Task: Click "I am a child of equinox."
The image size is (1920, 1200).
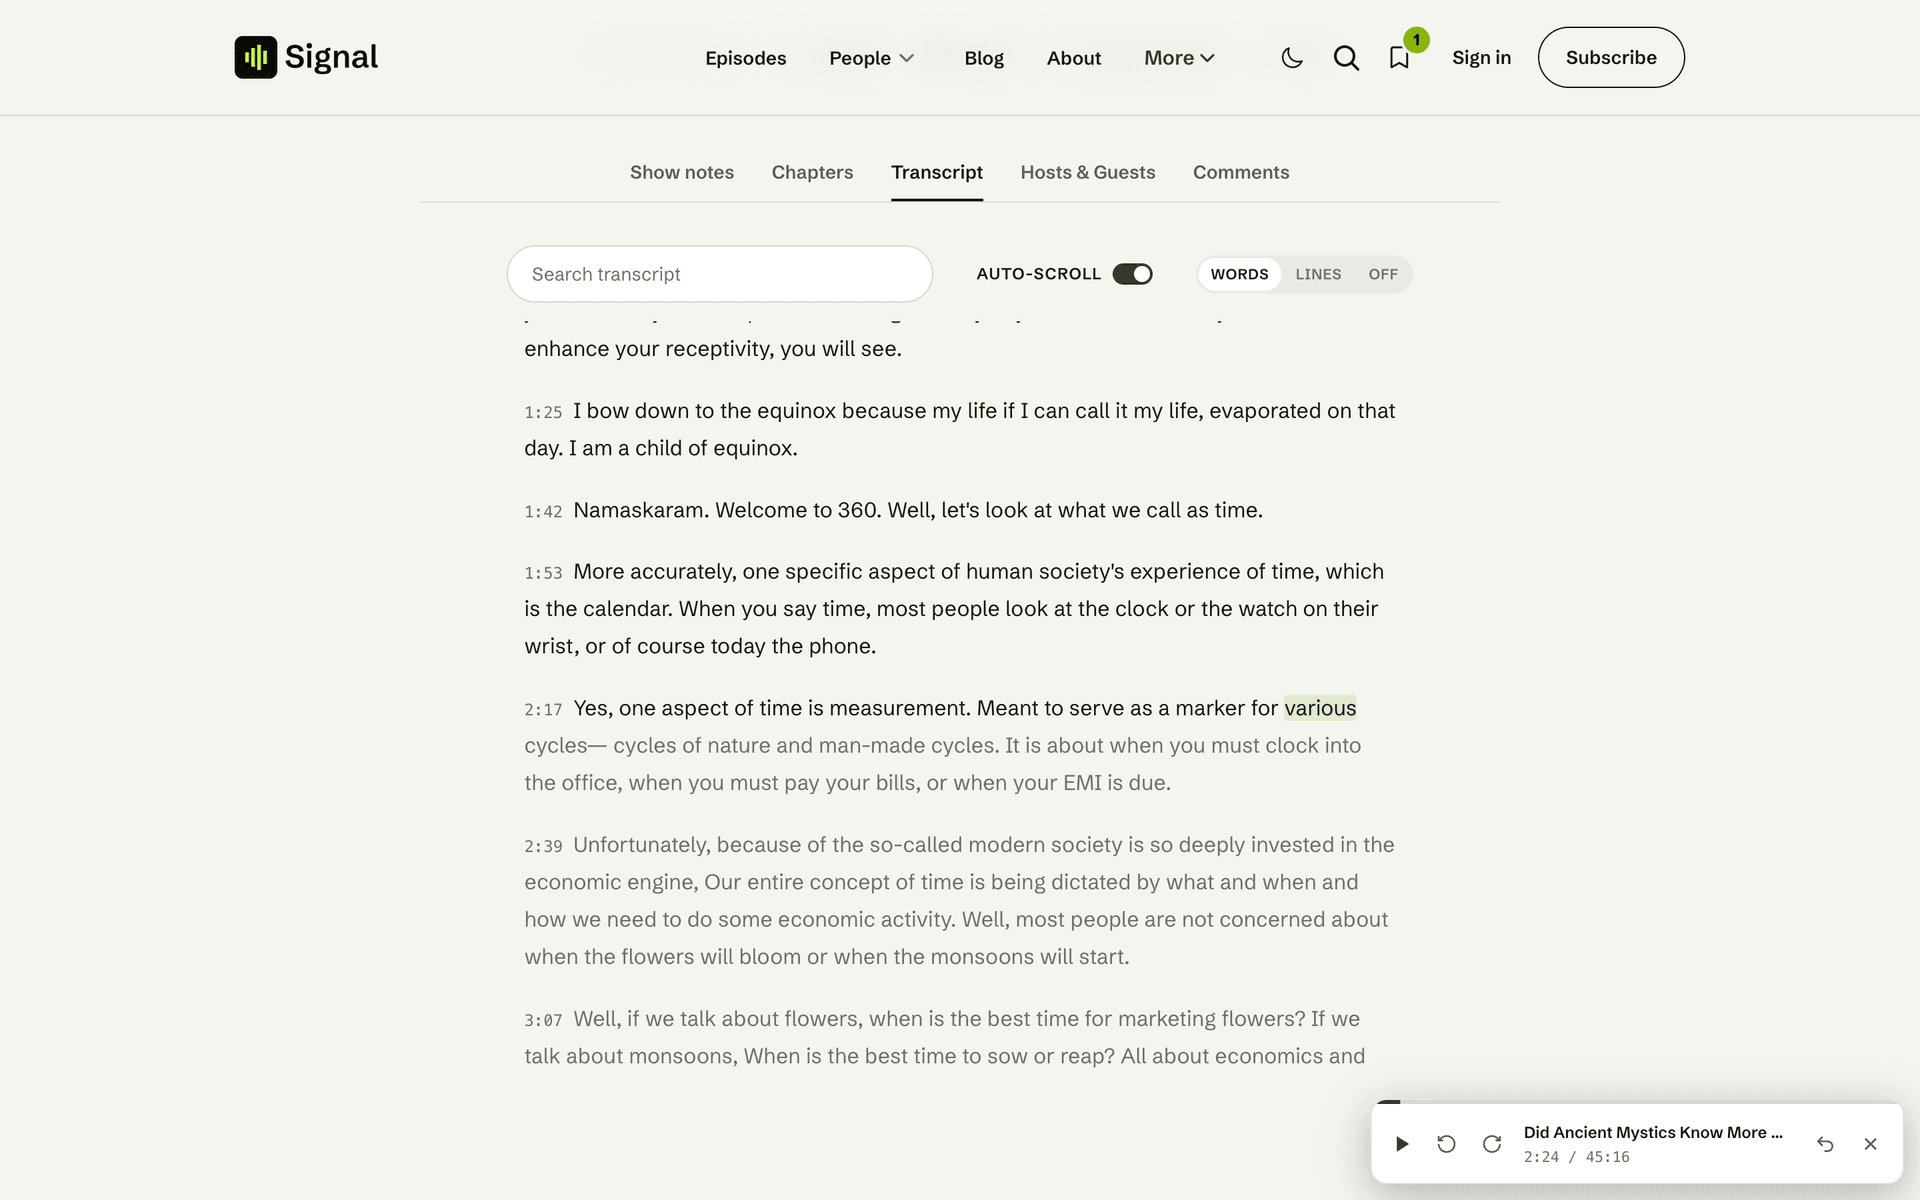Action: [x=683, y=448]
